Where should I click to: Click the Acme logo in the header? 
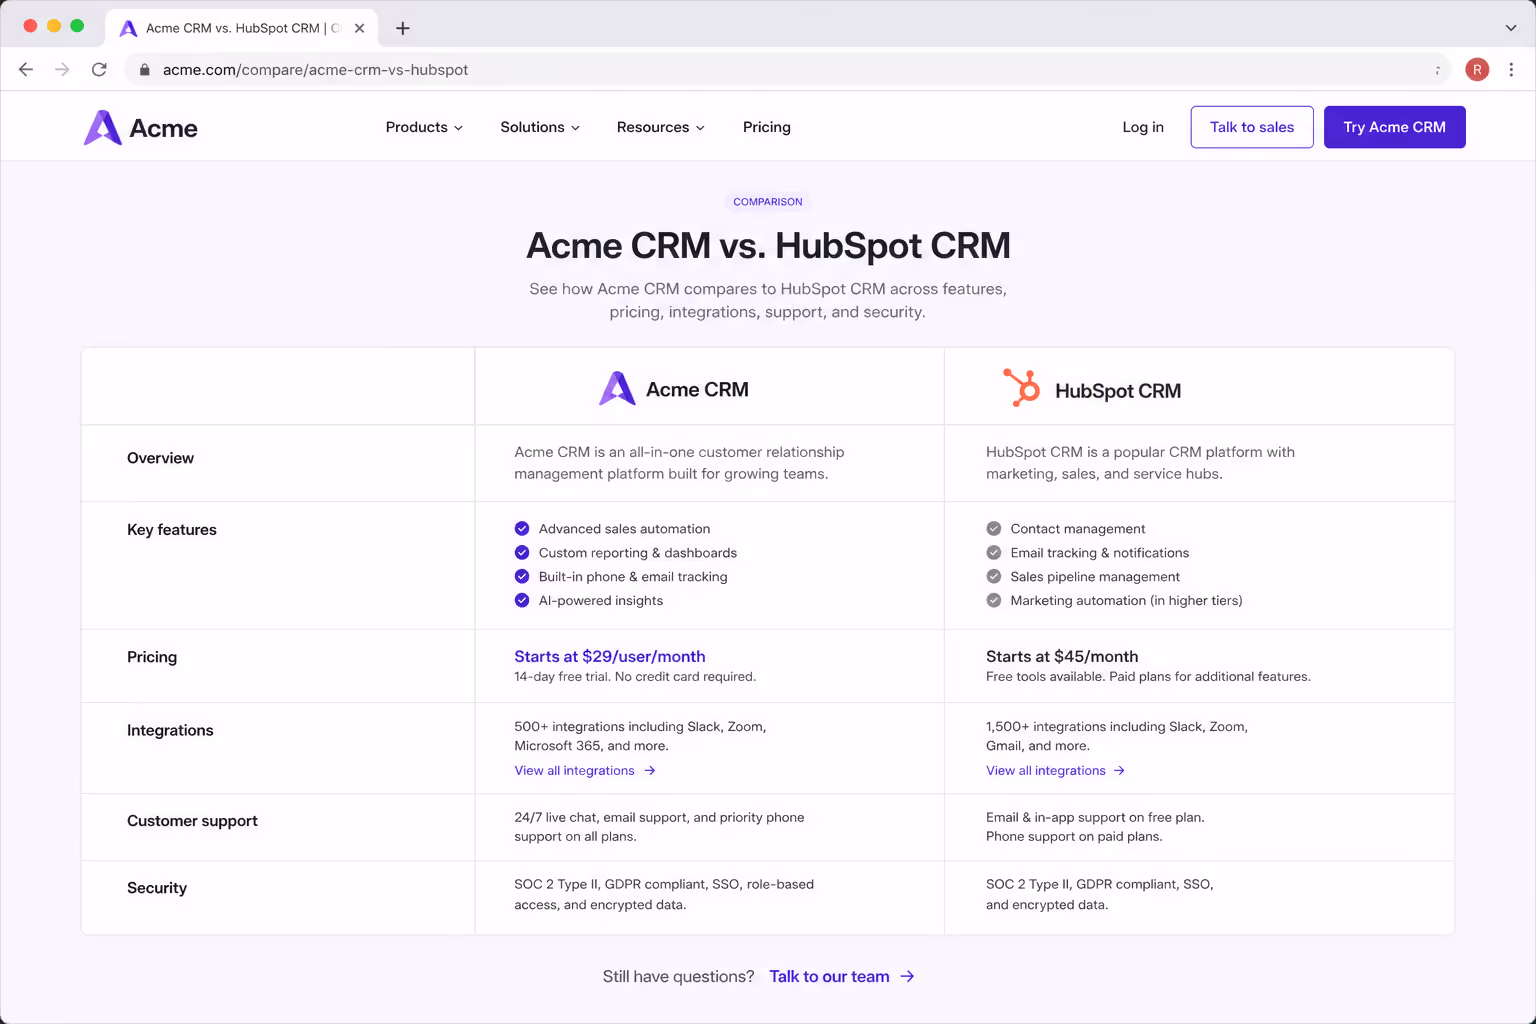coord(140,128)
